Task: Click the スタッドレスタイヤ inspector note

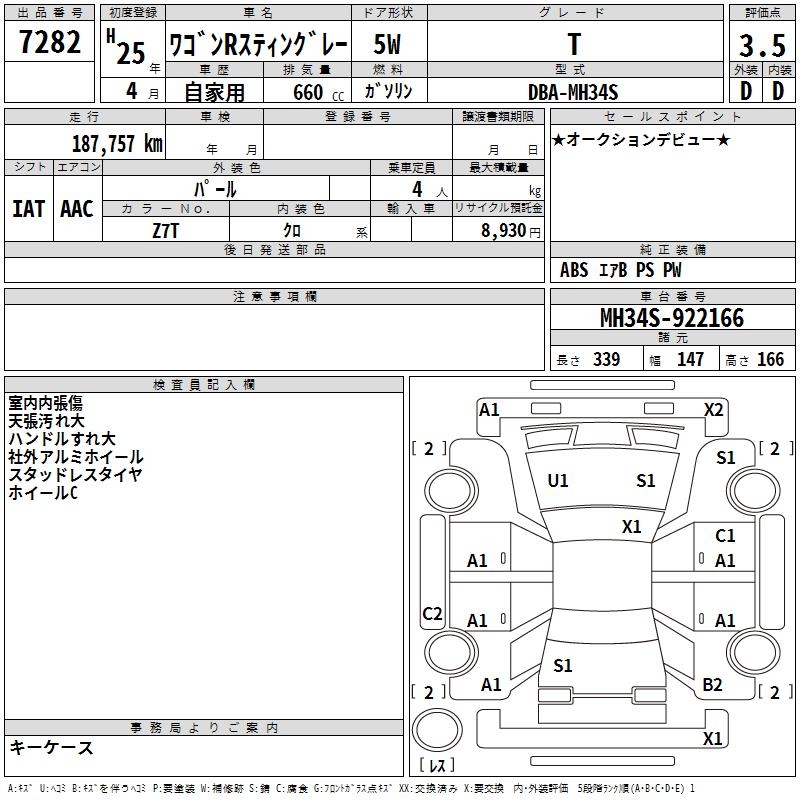Action: (x=75, y=475)
